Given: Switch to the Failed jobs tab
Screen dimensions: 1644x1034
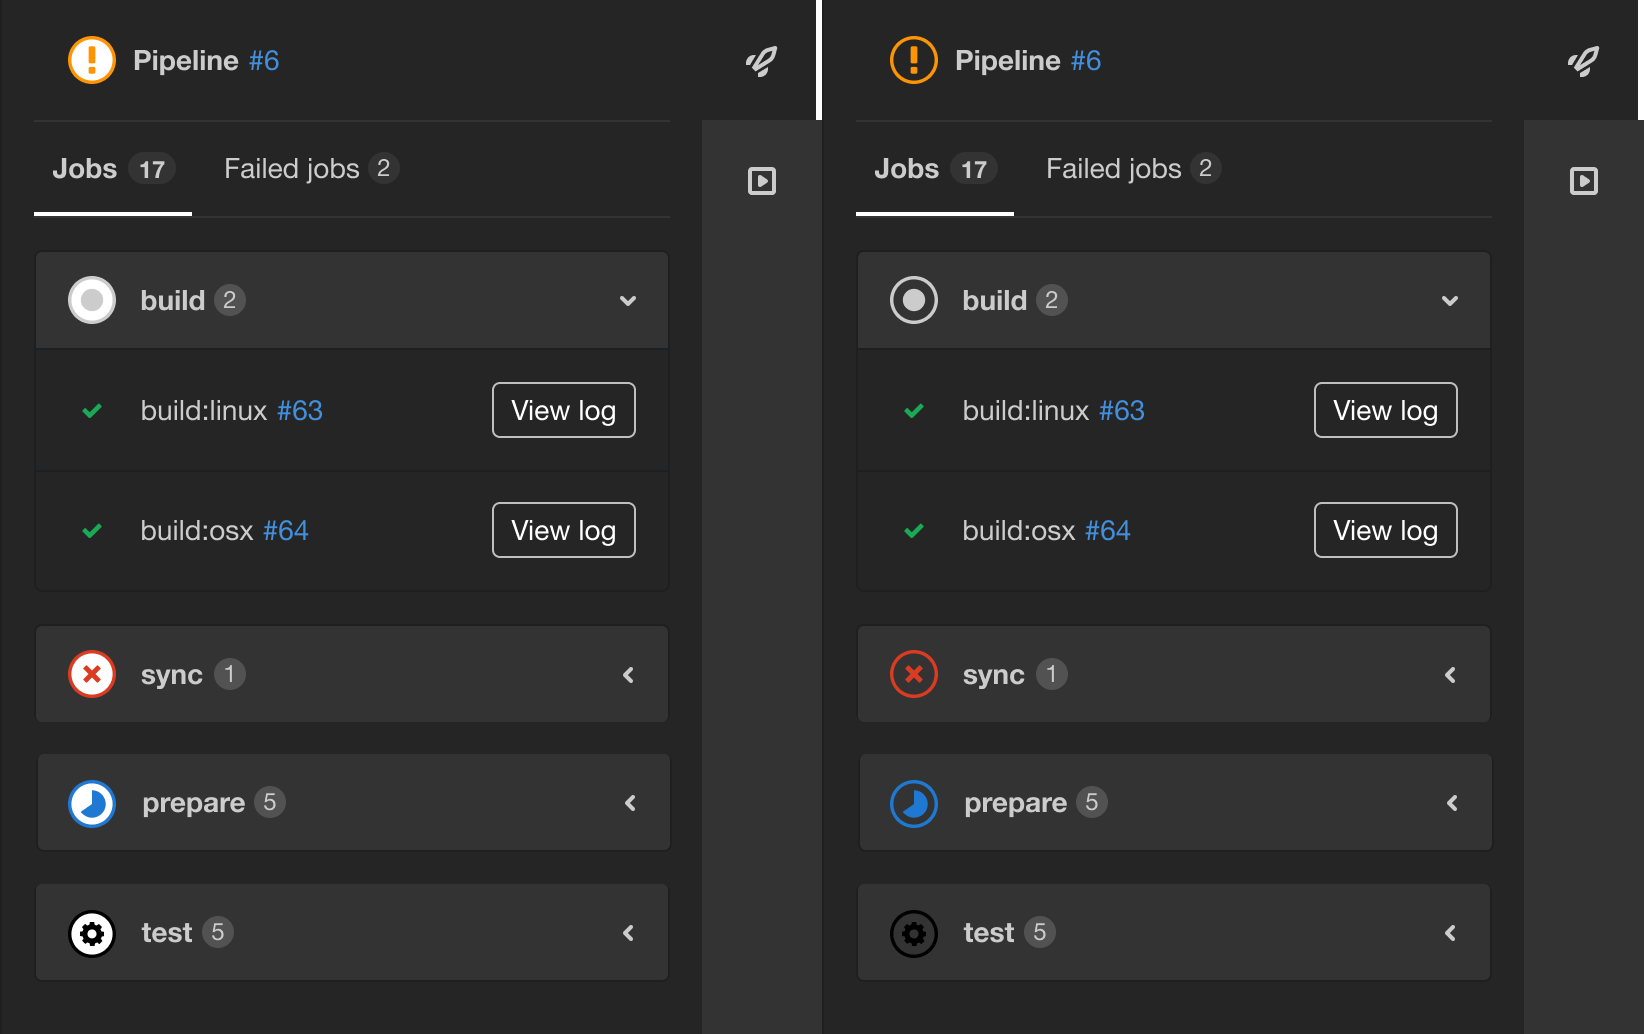Looking at the screenshot, I should 293,168.
